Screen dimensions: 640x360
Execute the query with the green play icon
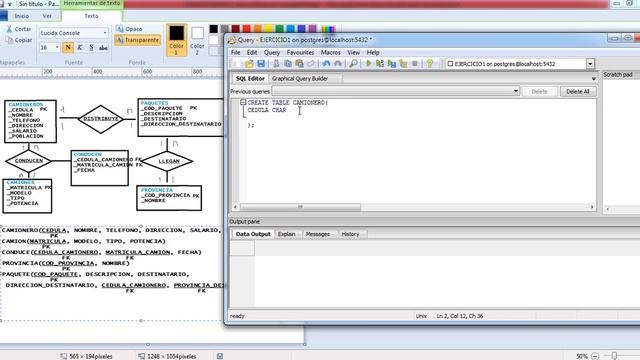click(x=369, y=64)
